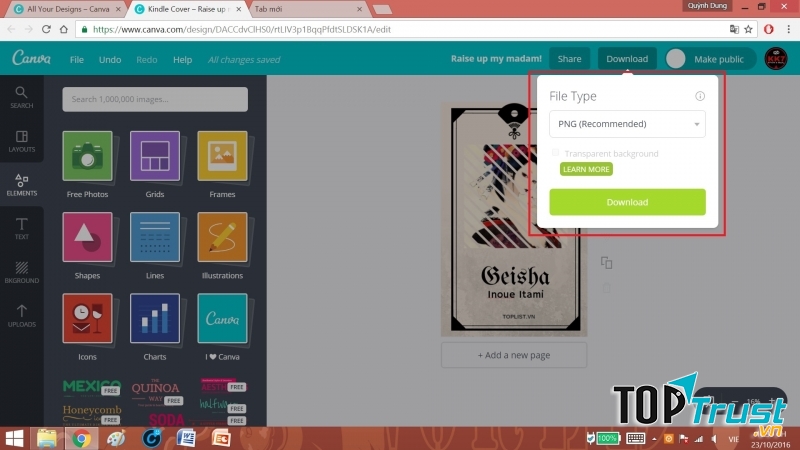Viewport: 800px width, 450px height.
Task: Open the Charts element category
Action: (155, 318)
